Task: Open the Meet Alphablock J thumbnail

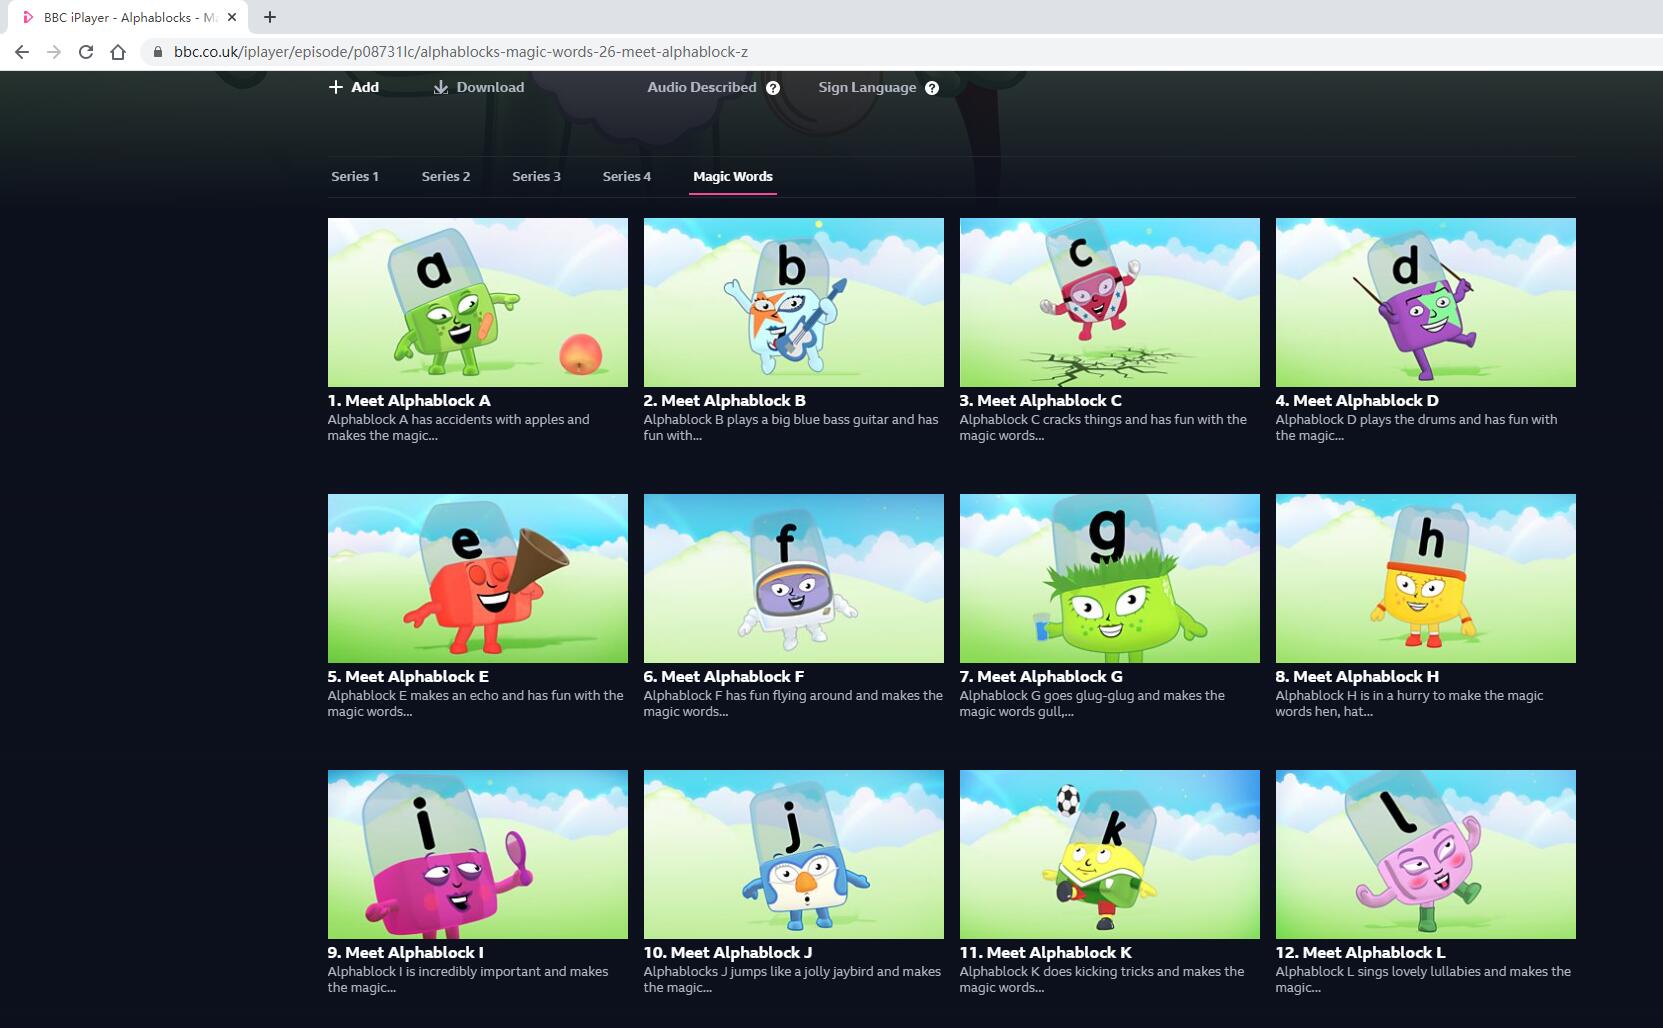Action: (794, 854)
